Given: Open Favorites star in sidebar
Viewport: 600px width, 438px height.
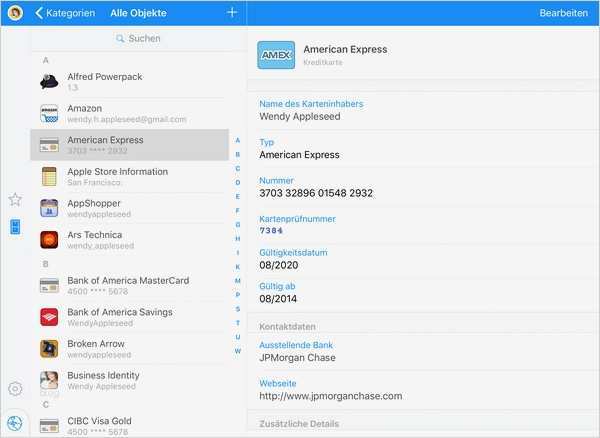Looking at the screenshot, I should point(15,199).
